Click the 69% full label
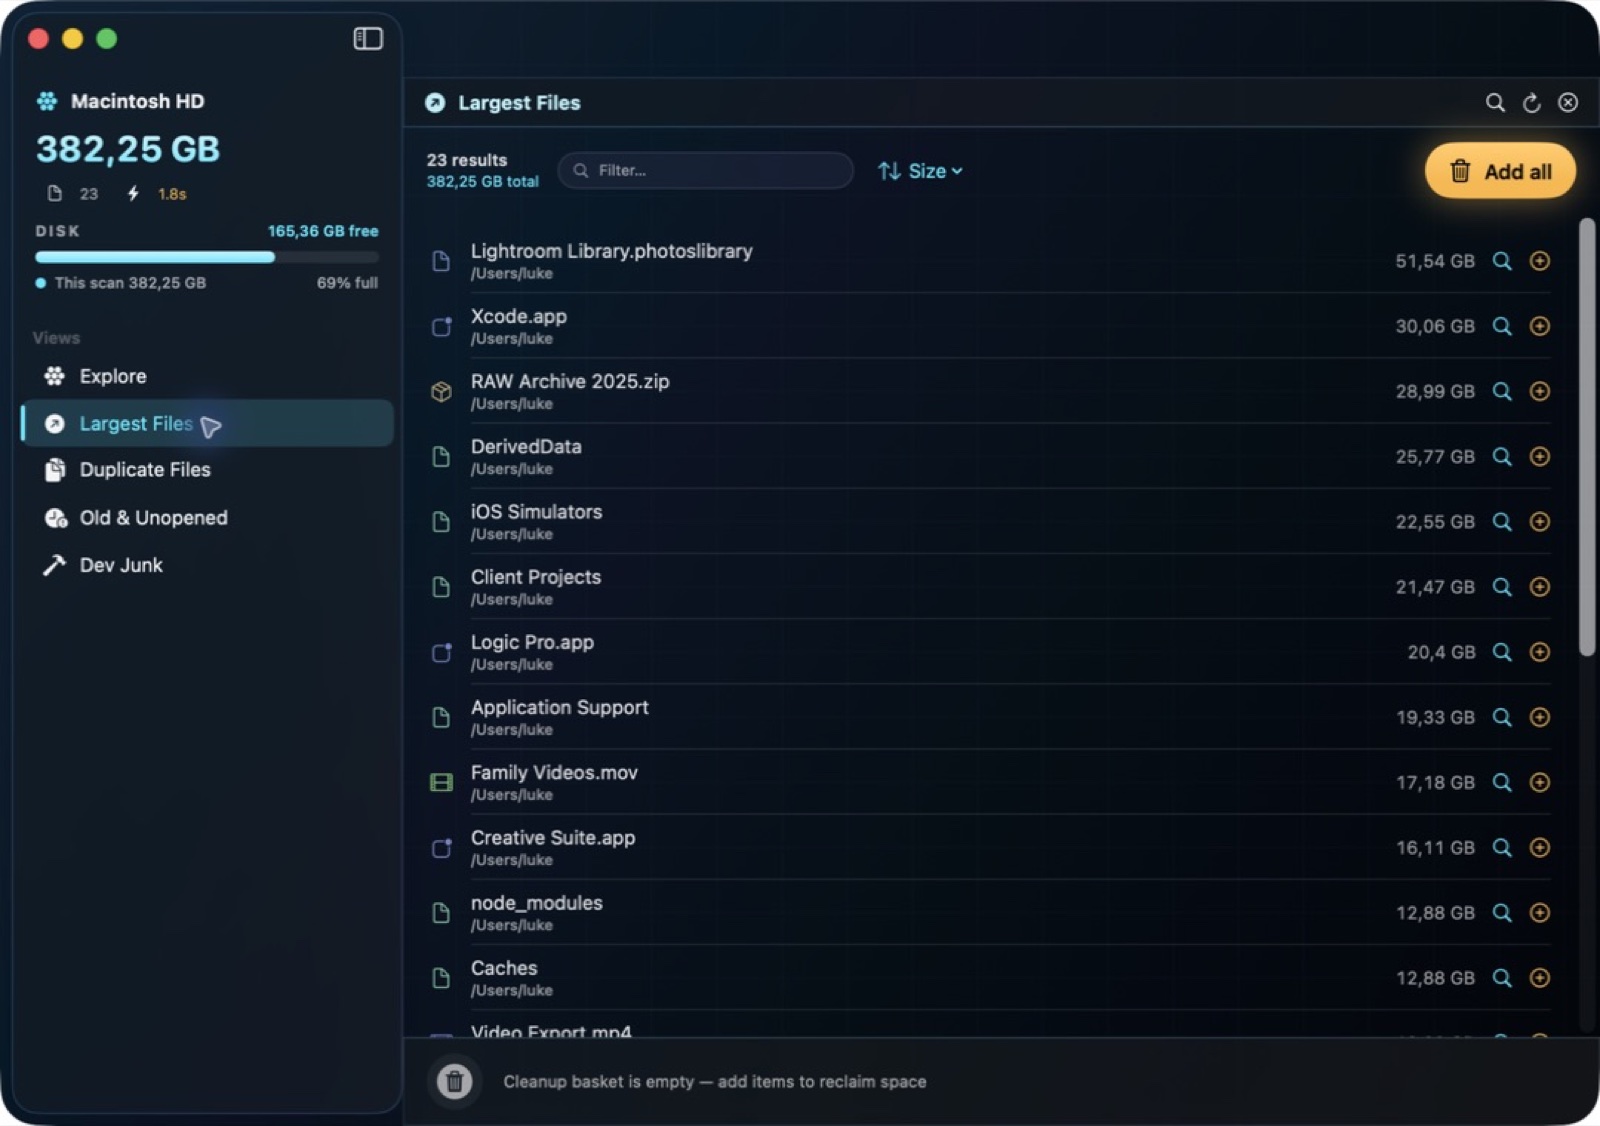The image size is (1600, 1126). 347,283
